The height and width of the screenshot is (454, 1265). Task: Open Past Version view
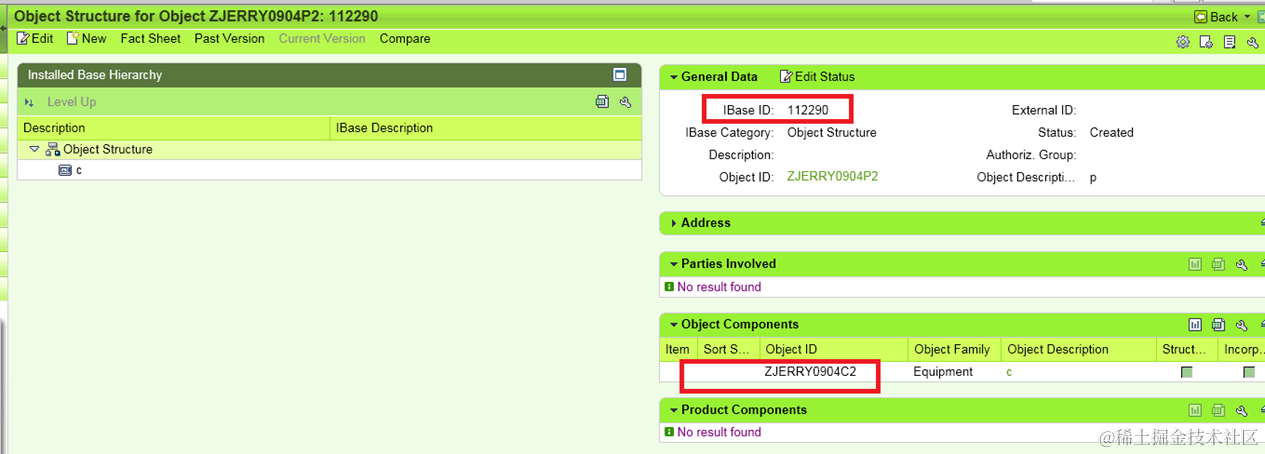tap(229, 39)
